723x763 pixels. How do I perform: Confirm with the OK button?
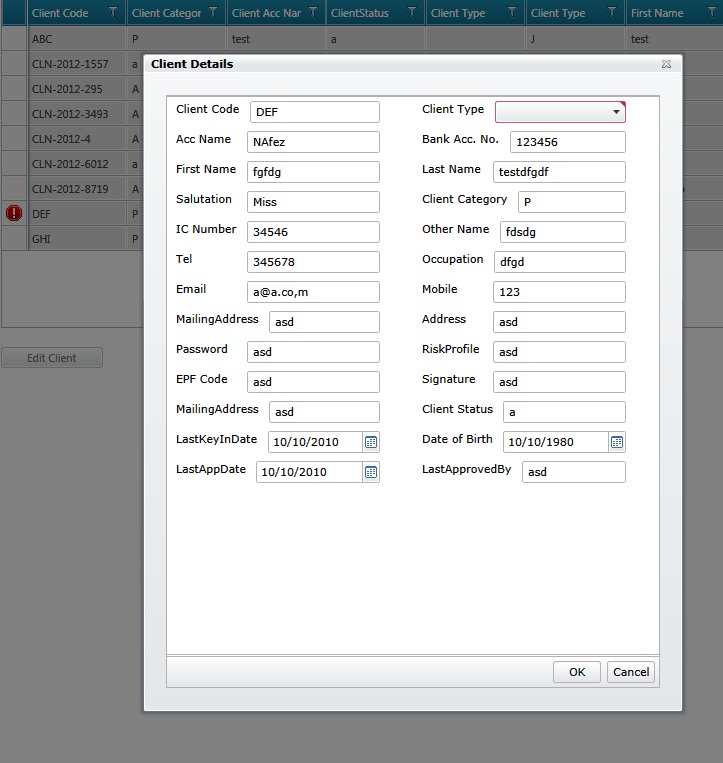coord(577,672)
